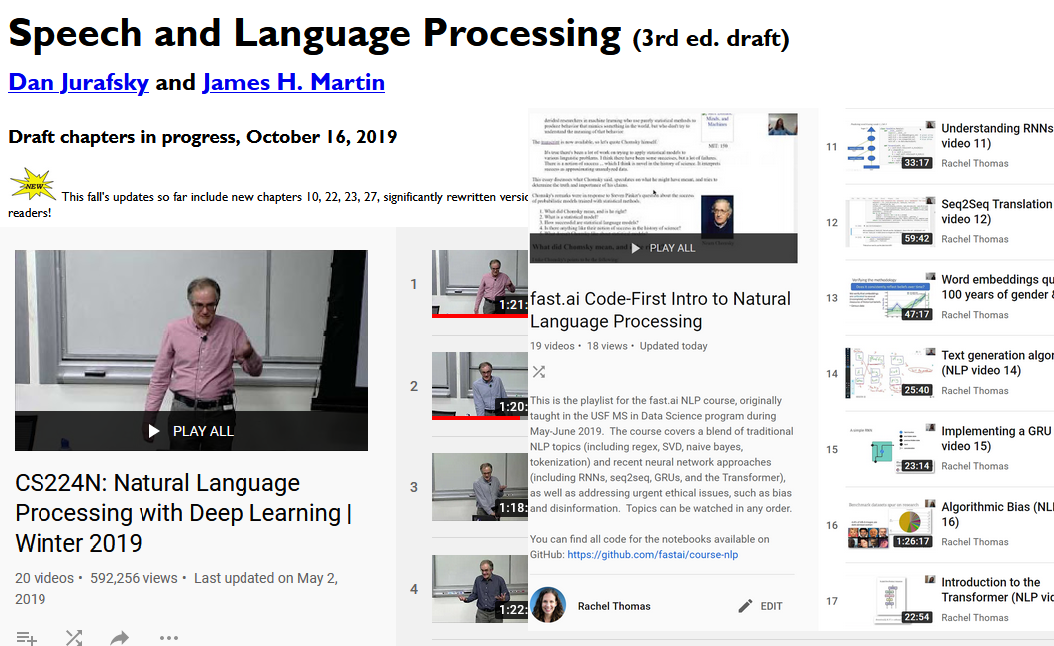Play all fast.ai playlist videos
The image size is (1054, 646).
point(663,248)
